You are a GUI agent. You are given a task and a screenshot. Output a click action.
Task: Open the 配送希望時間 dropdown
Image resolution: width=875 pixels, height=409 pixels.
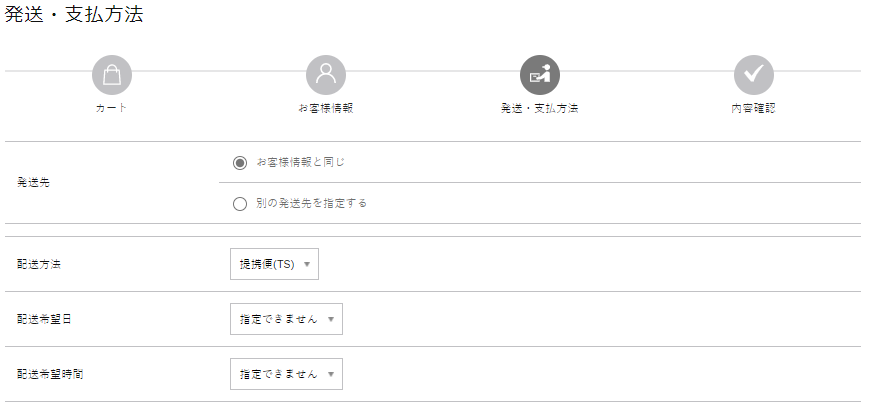tap(286, 374)
